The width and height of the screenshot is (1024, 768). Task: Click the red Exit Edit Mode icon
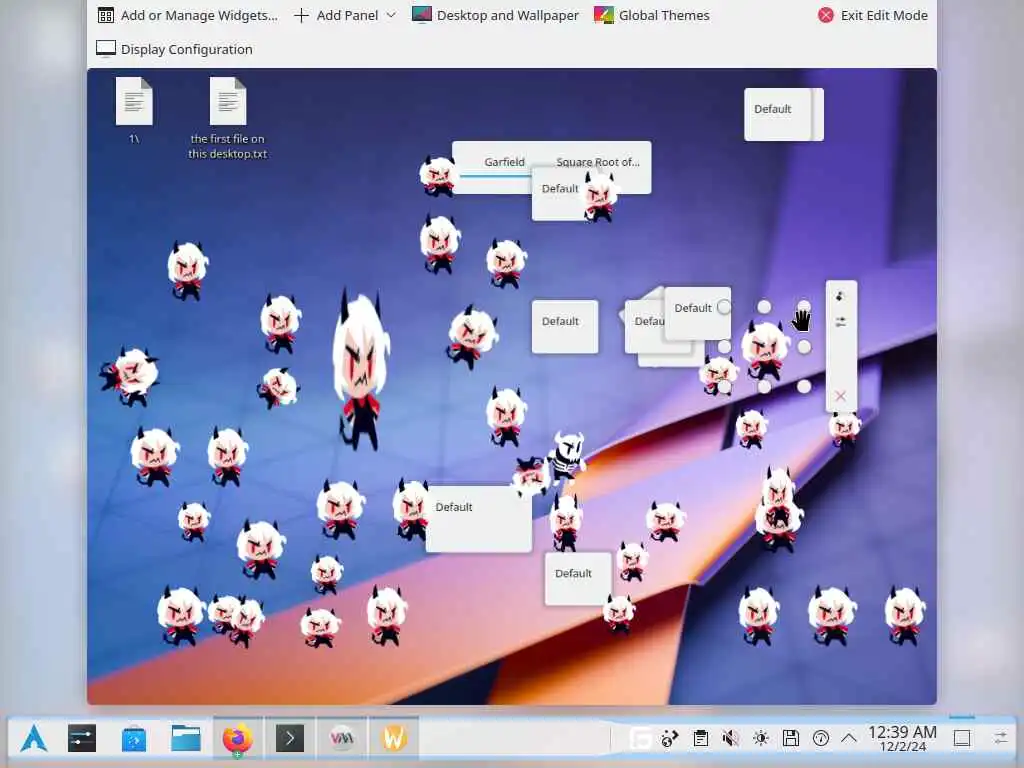[826, 15]
